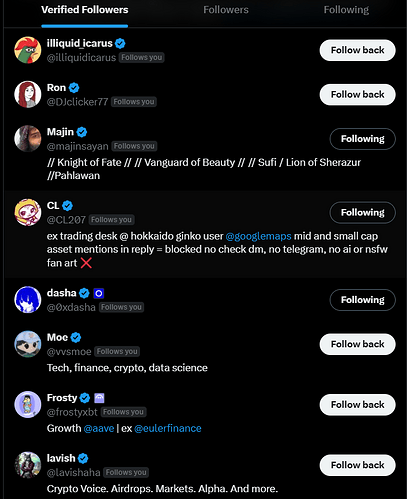407x499 pixels.
Task: Follow back illiquid_icarus
Action: [357, 50]
